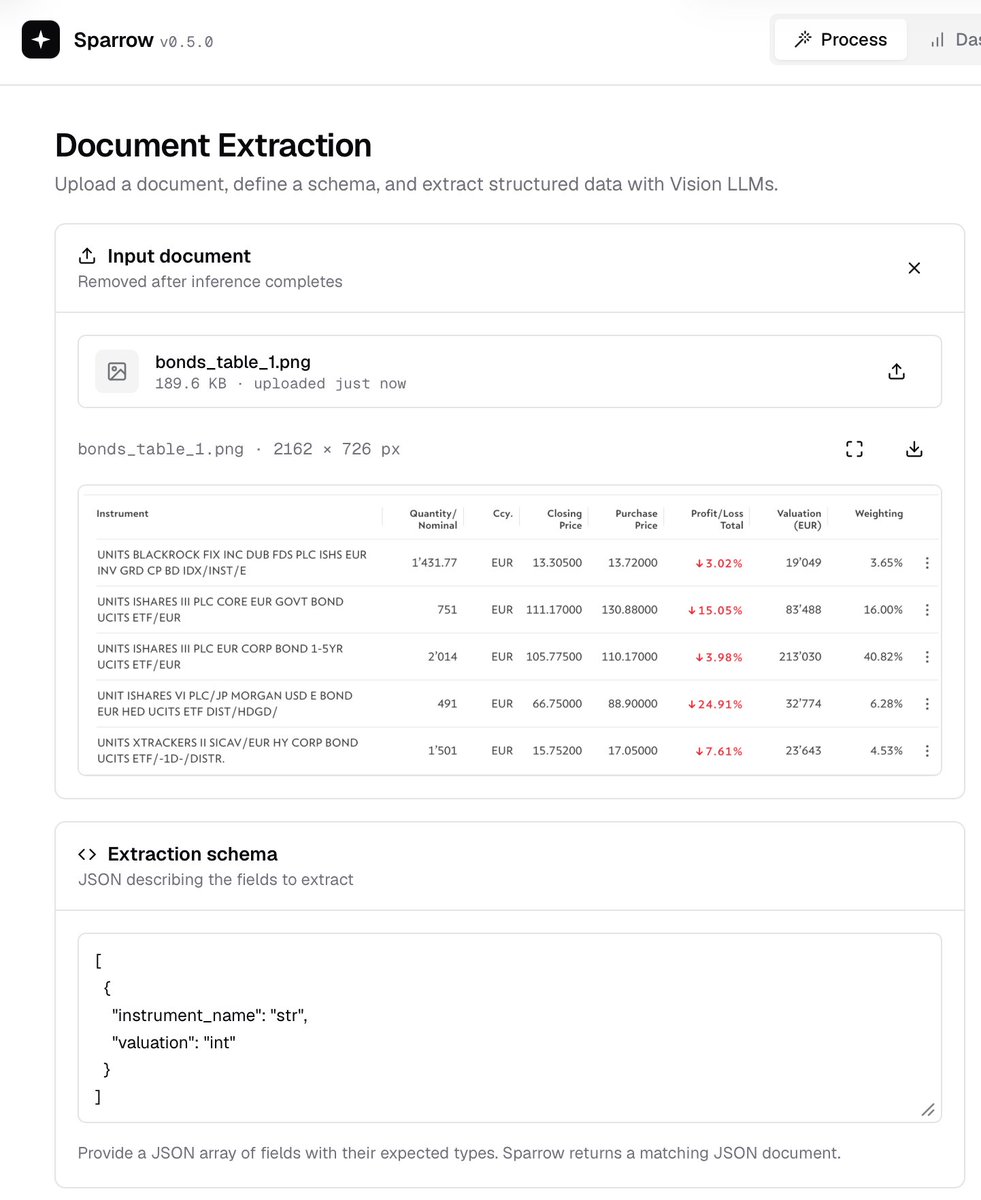This screenshot has height=1200, width=981.
Task: Expand the preview to fullscreen
Action: tap(854, 449)
